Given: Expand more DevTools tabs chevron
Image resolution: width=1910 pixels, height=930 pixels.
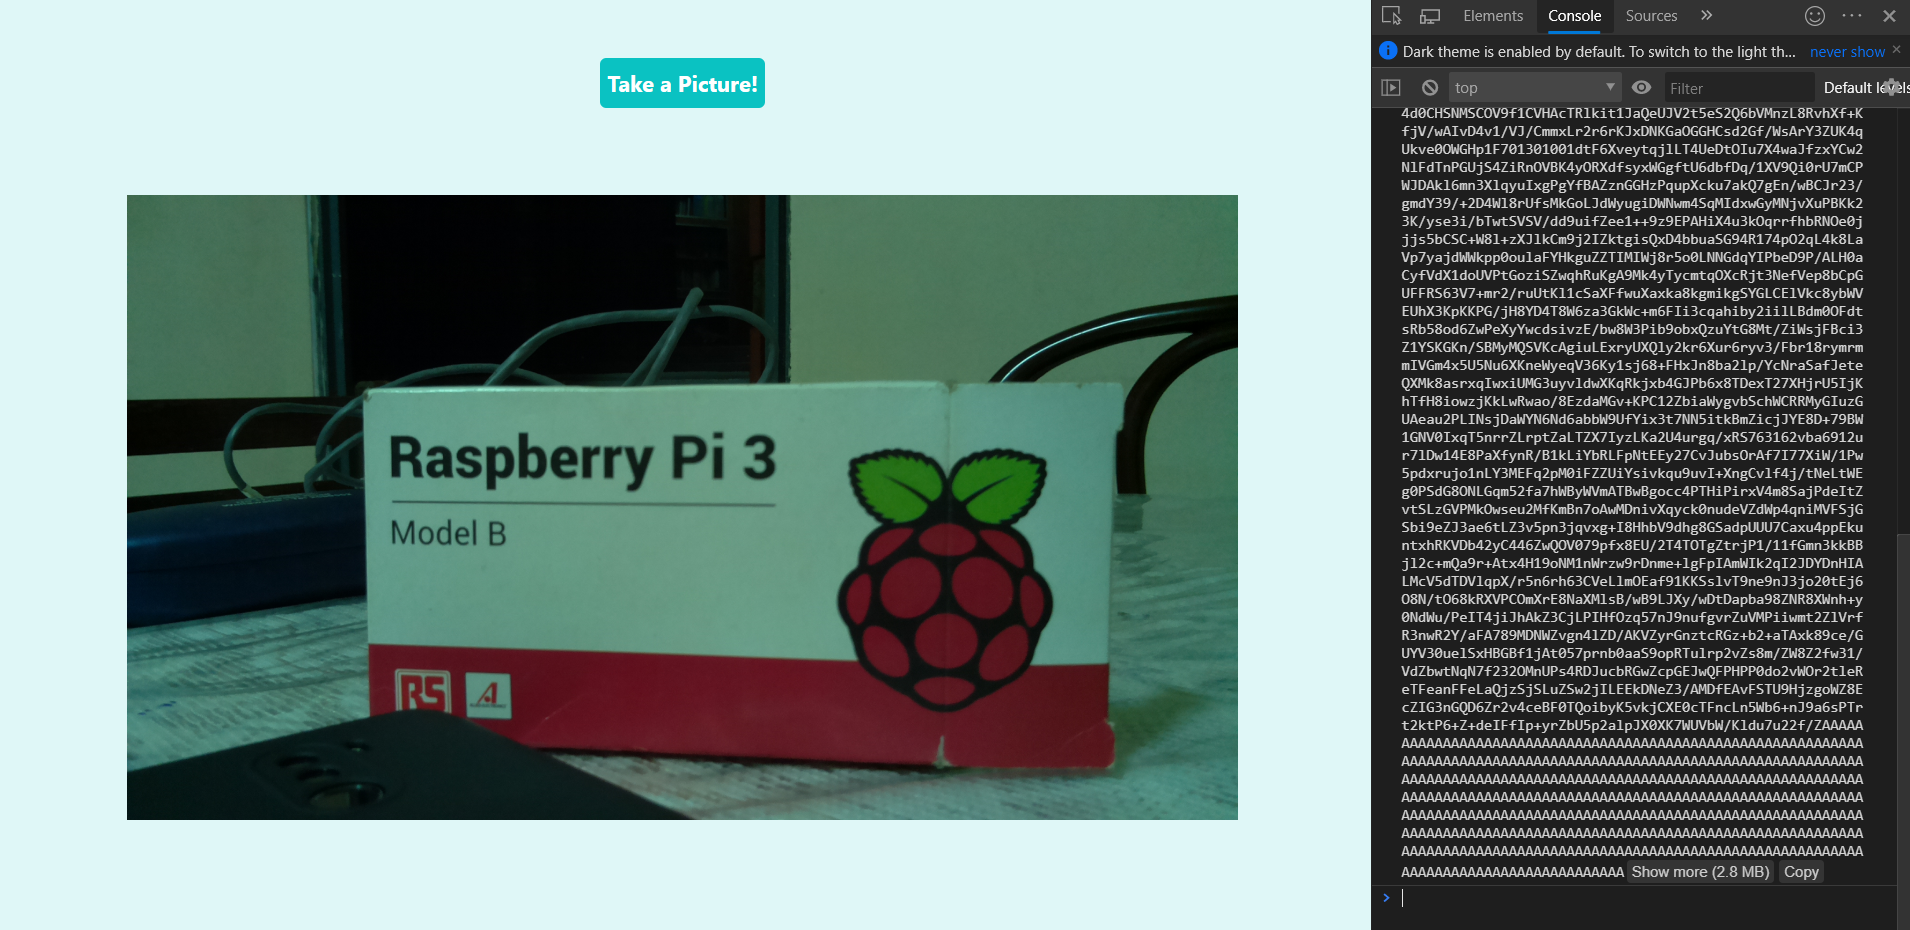Looking at the screenshot, I should (1707, 16).
